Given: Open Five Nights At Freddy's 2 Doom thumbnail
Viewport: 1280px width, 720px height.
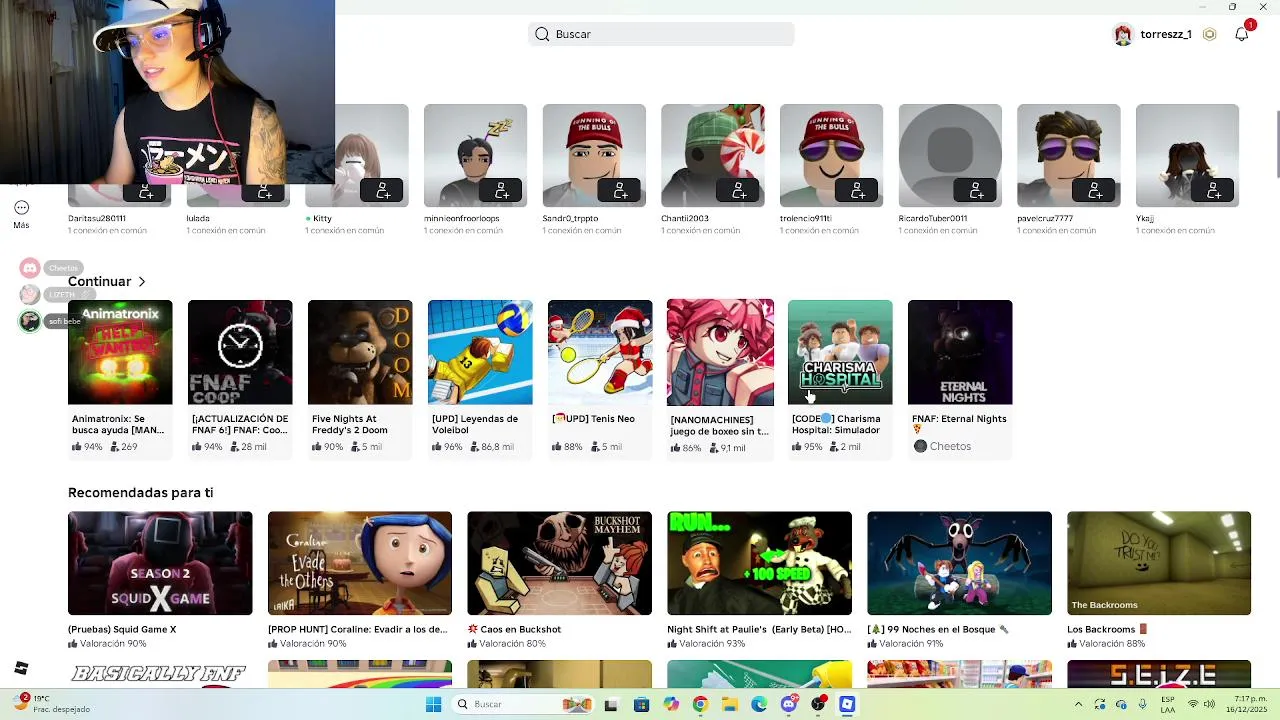Looking at the screenshot, I should point(360,352).
